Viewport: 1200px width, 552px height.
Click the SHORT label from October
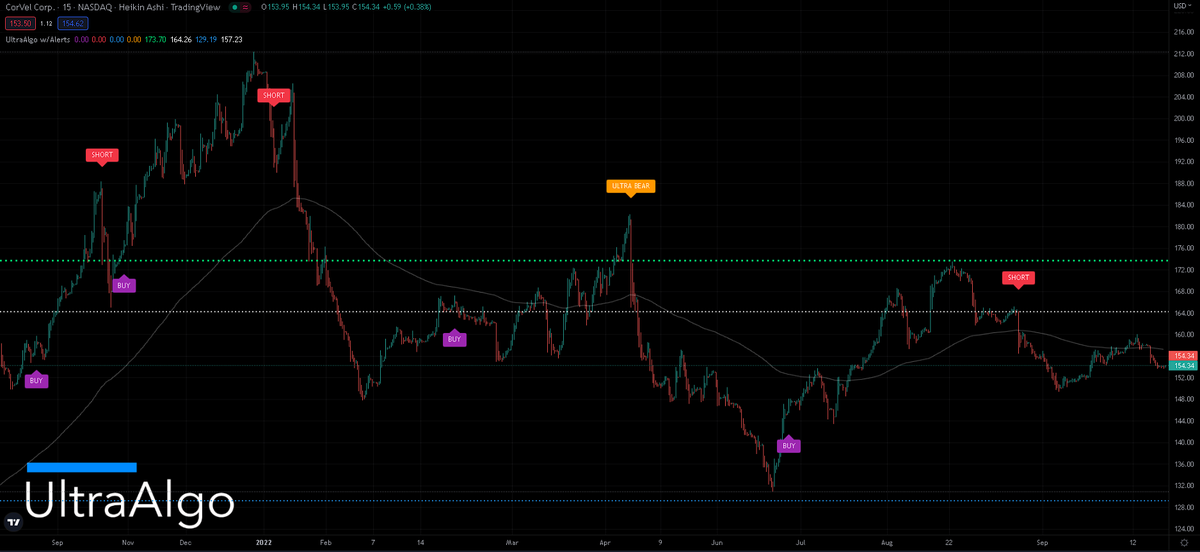point(101,155)
